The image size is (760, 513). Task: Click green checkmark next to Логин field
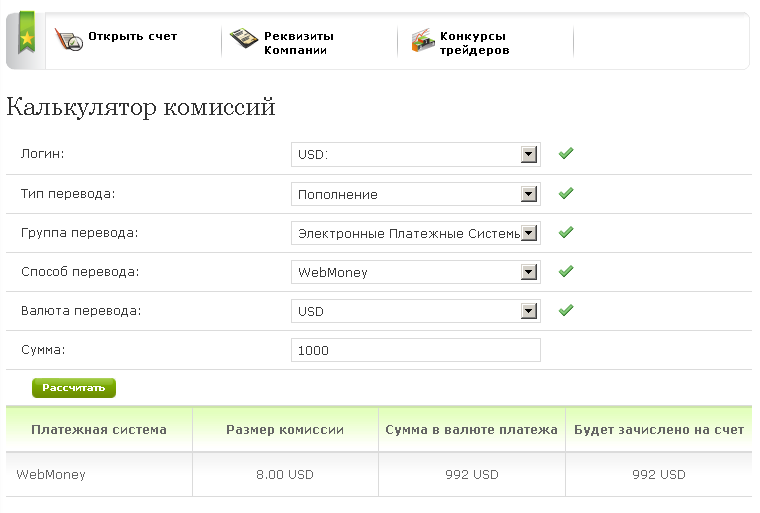[x=566, y=154]
